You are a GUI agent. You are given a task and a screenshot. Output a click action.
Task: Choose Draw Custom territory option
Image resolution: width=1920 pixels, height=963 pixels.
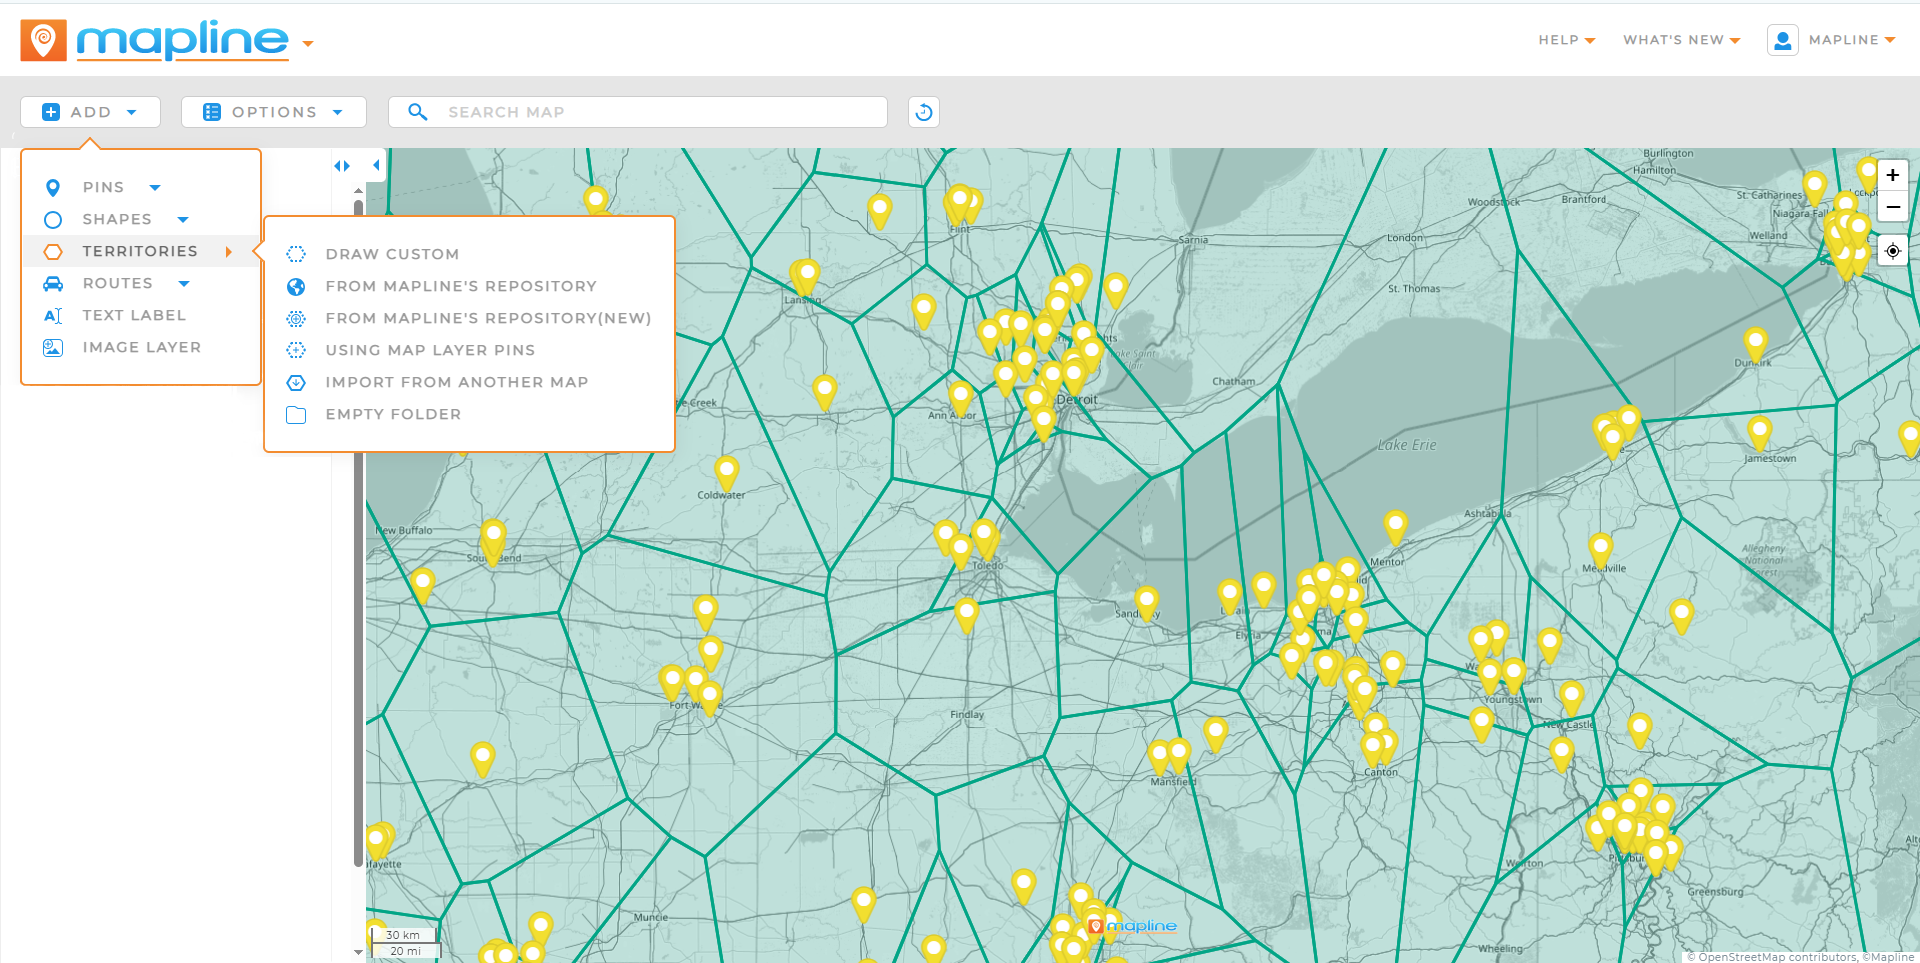click(392, 254)
